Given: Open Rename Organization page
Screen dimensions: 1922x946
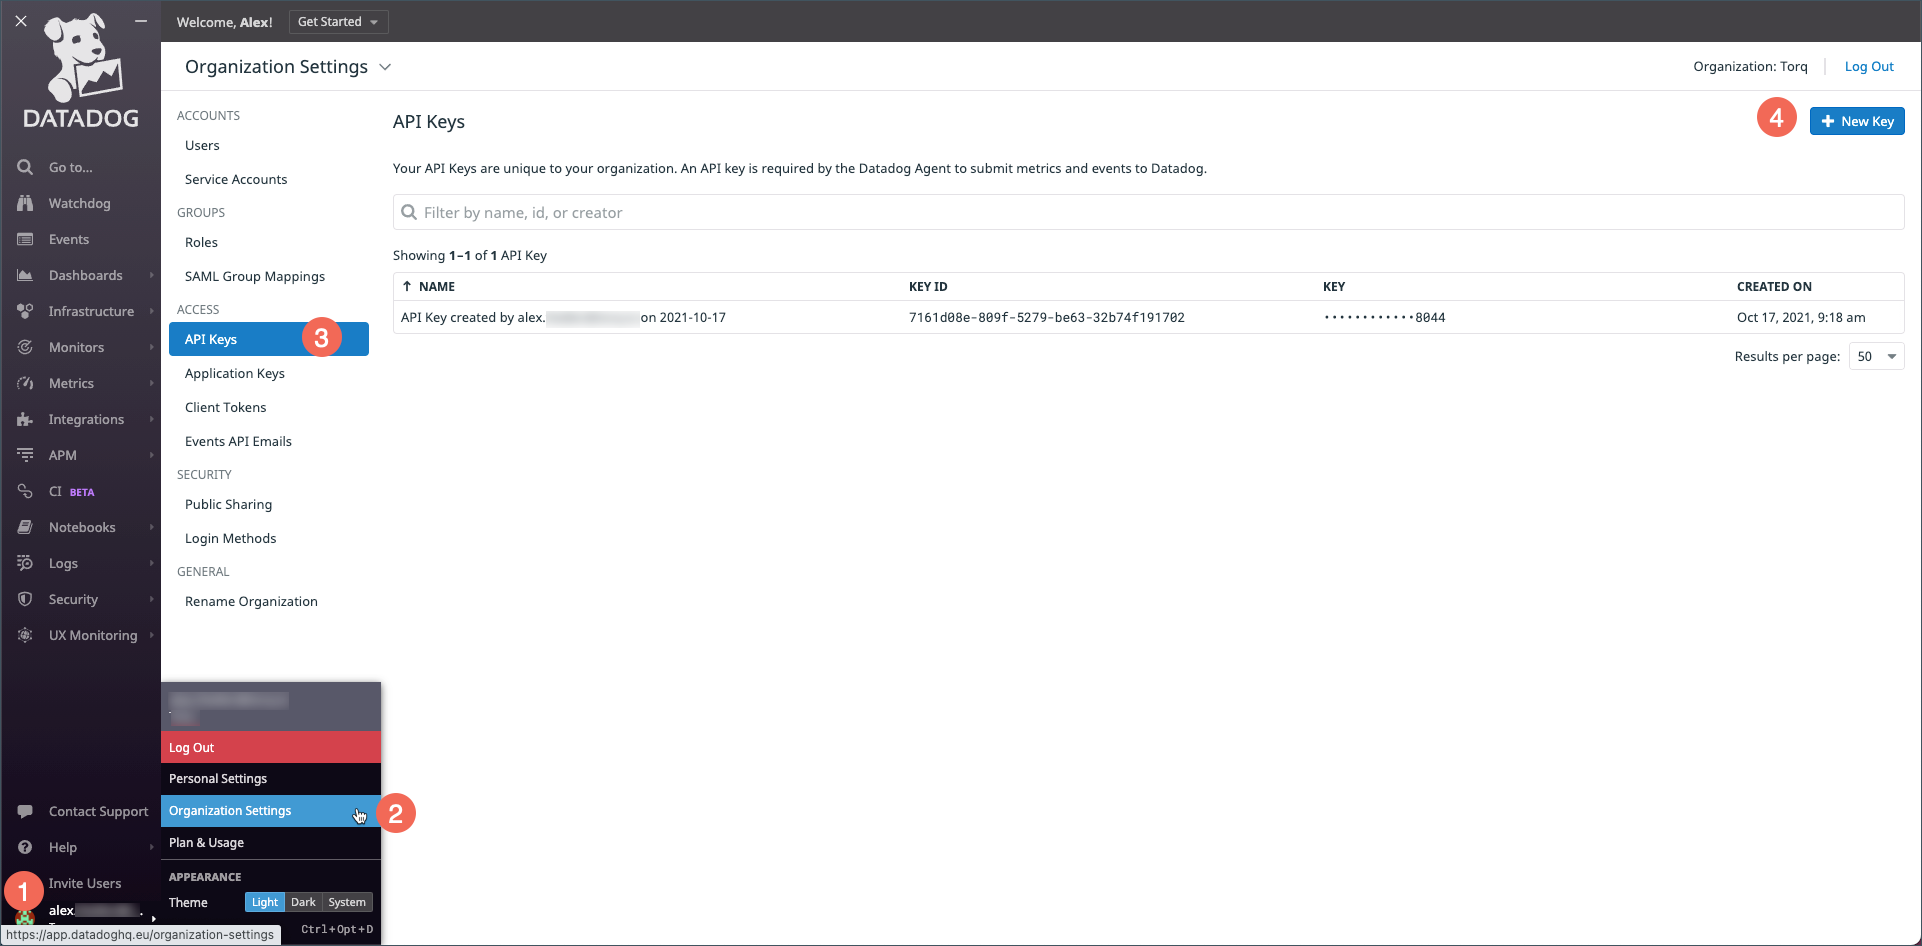Looking at the screenshot, I should (x=251, y=601).
